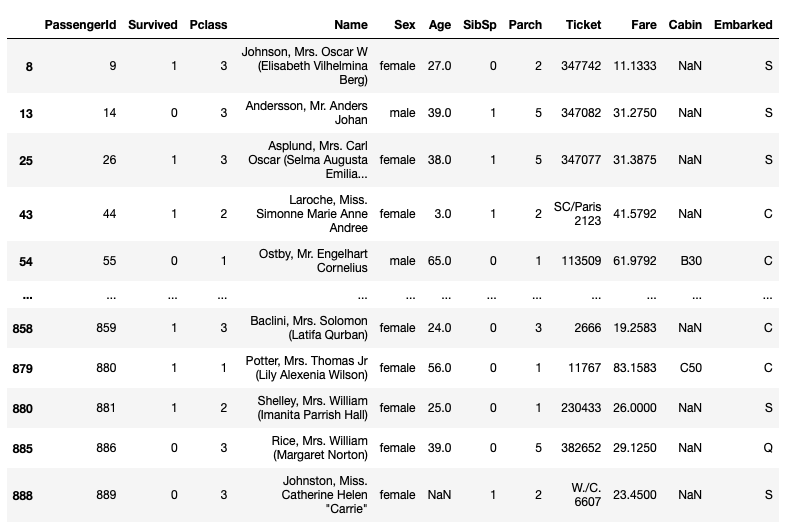Screen dimensions: 786x530
Task: Click fare value 23.4500
Action: (635, 495)
